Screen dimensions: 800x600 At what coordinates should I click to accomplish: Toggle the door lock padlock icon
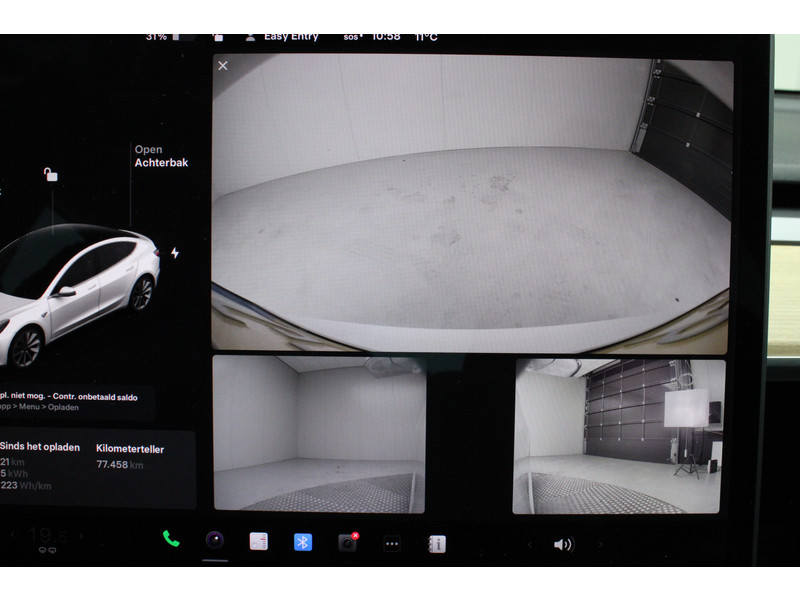50,175
